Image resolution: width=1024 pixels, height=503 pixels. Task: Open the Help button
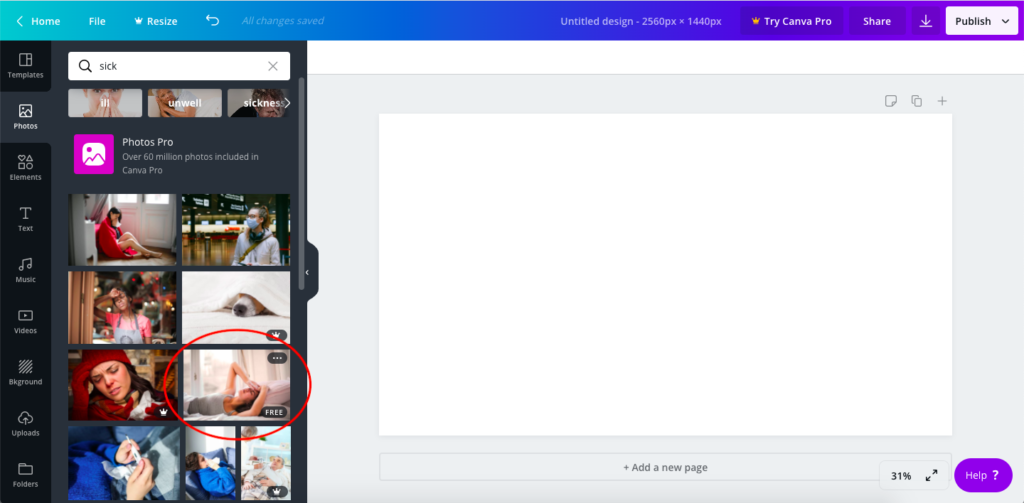coord(983,475)
